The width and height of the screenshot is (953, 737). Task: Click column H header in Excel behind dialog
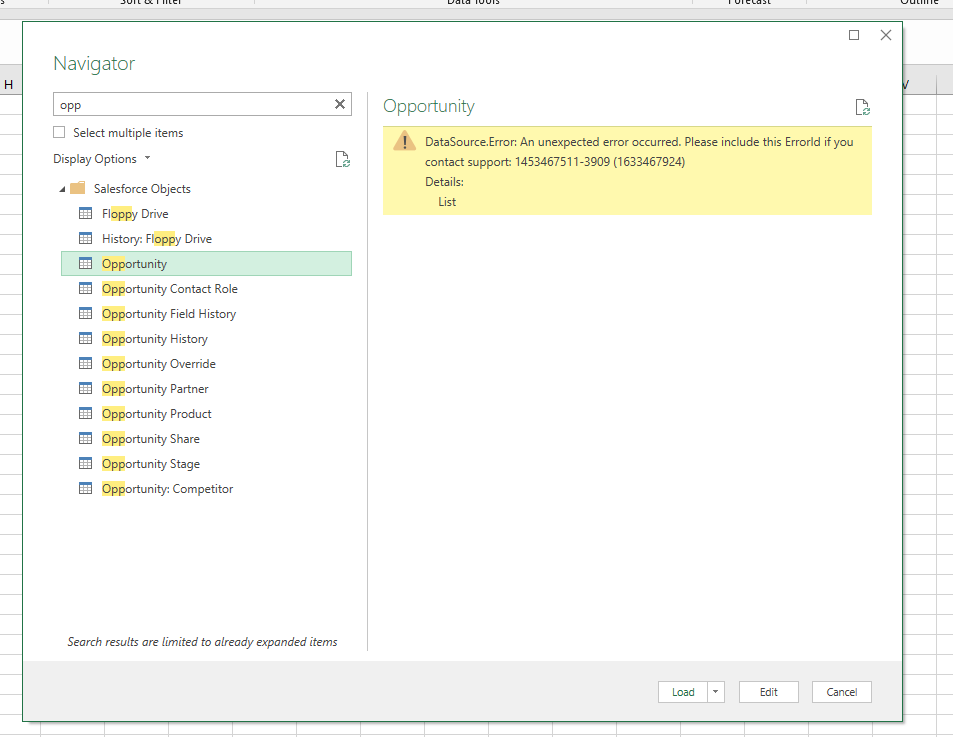9,84
